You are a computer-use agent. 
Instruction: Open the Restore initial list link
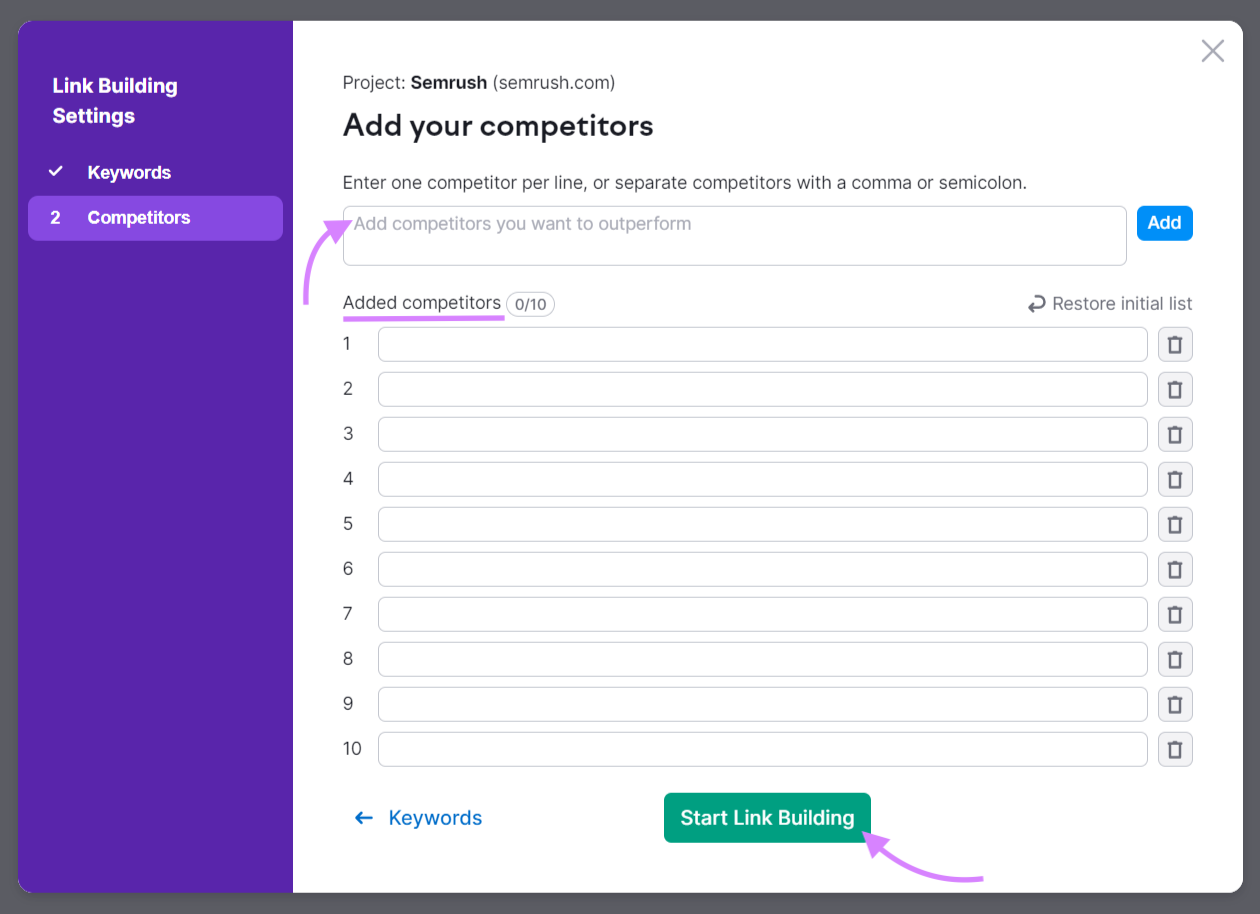point(1120,303)
